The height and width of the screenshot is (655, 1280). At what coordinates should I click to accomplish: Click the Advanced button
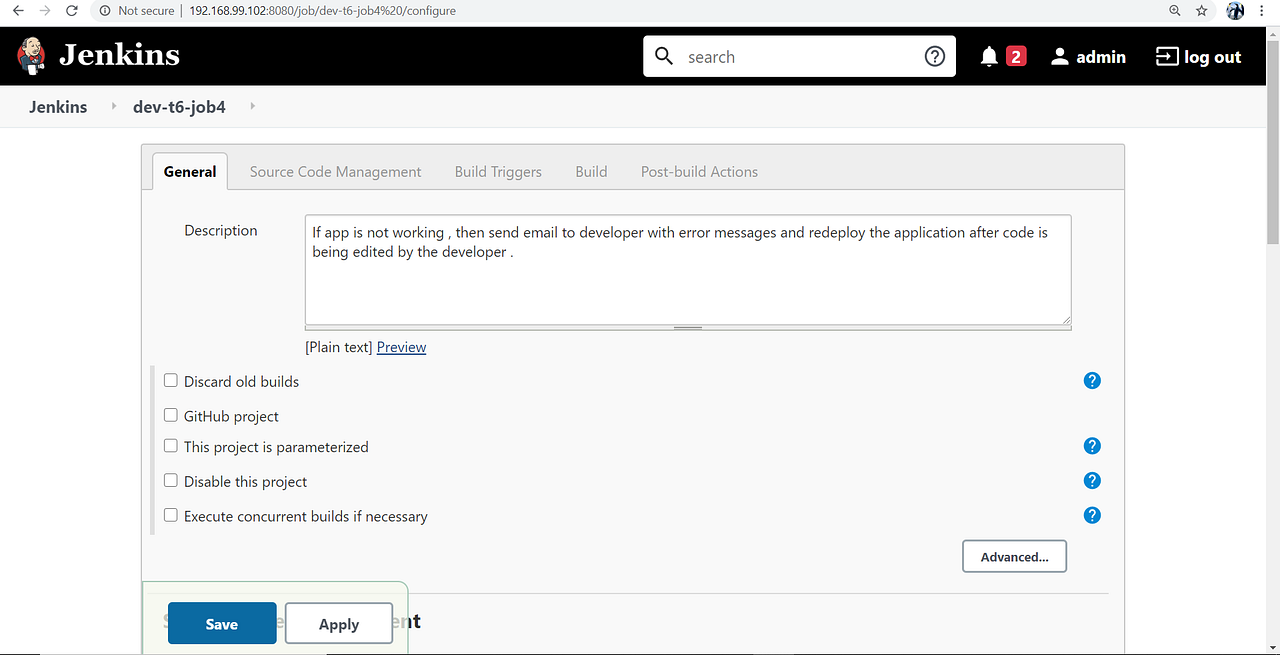coord(1014,556)
